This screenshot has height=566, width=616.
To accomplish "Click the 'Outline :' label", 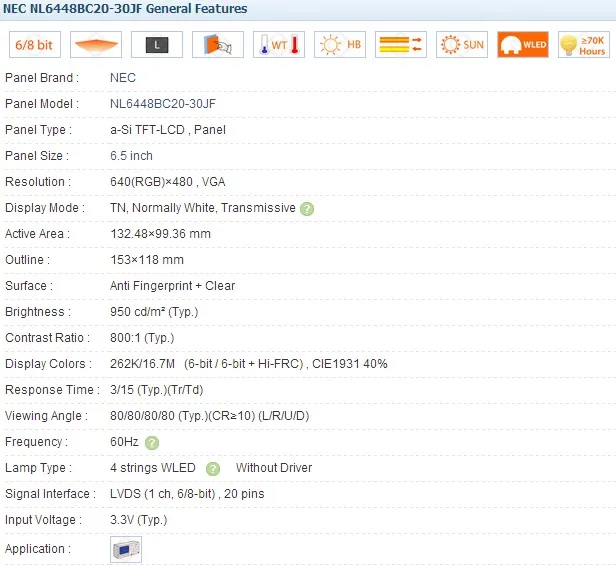I will point(28,260).
